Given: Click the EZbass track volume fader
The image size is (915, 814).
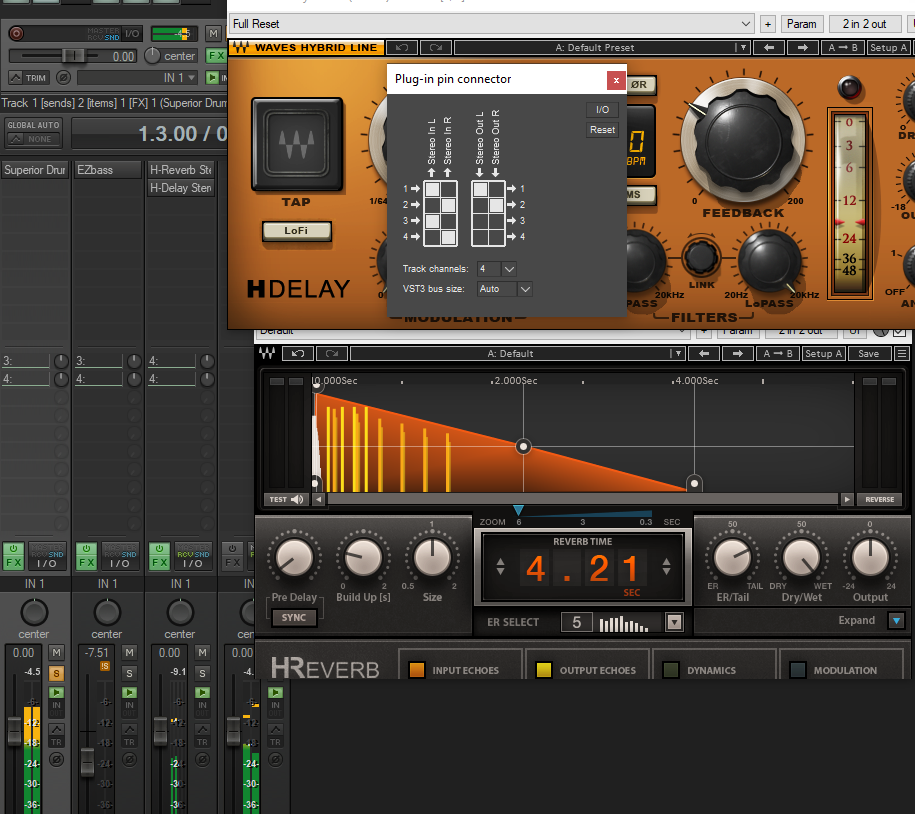Looking at the screenshot, I should point(88,762).
